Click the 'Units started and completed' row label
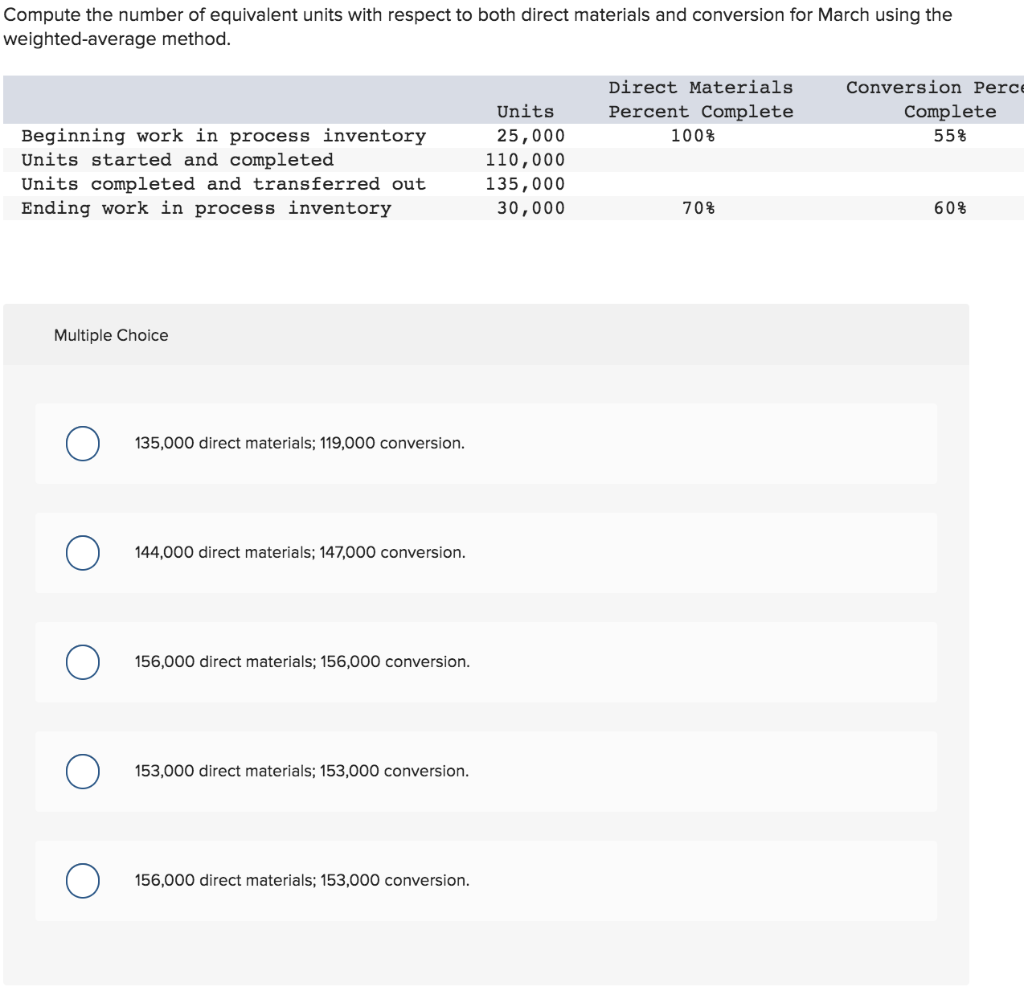 point(177,160)
